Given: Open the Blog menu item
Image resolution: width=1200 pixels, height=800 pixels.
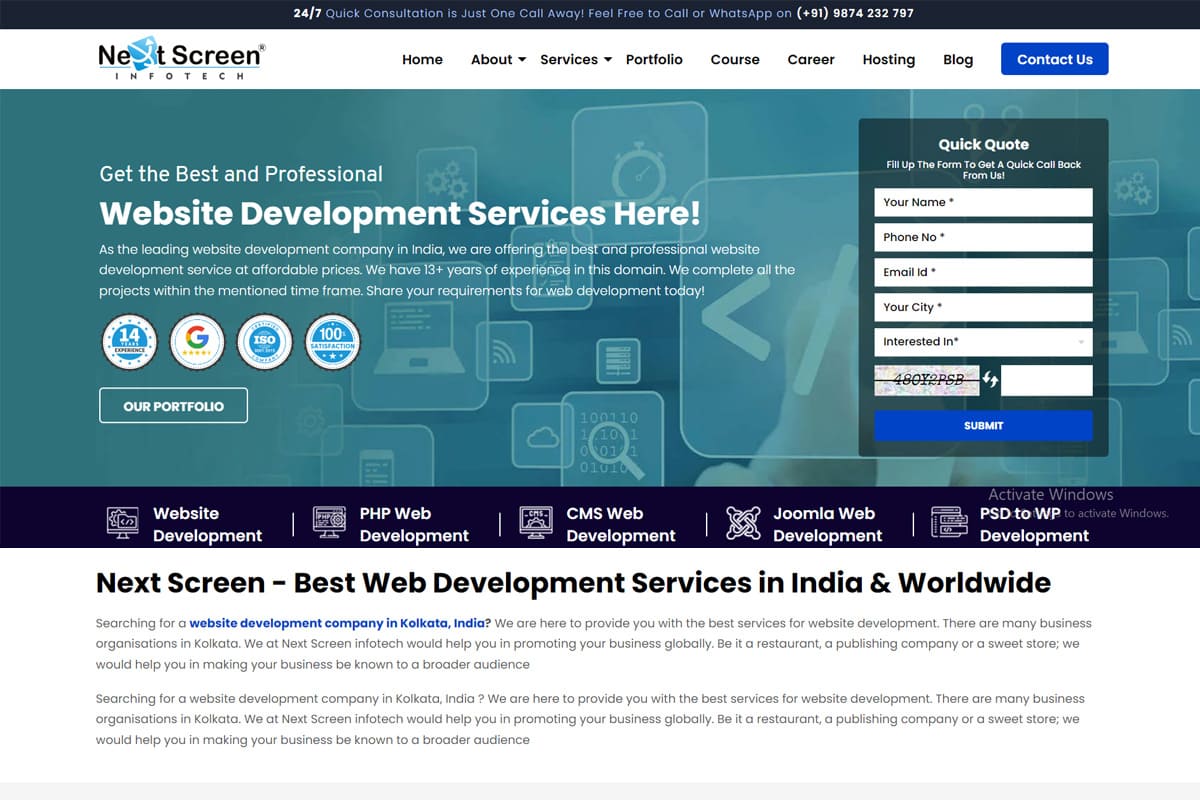Looking at the screenshot, I should tap(958, 59).
